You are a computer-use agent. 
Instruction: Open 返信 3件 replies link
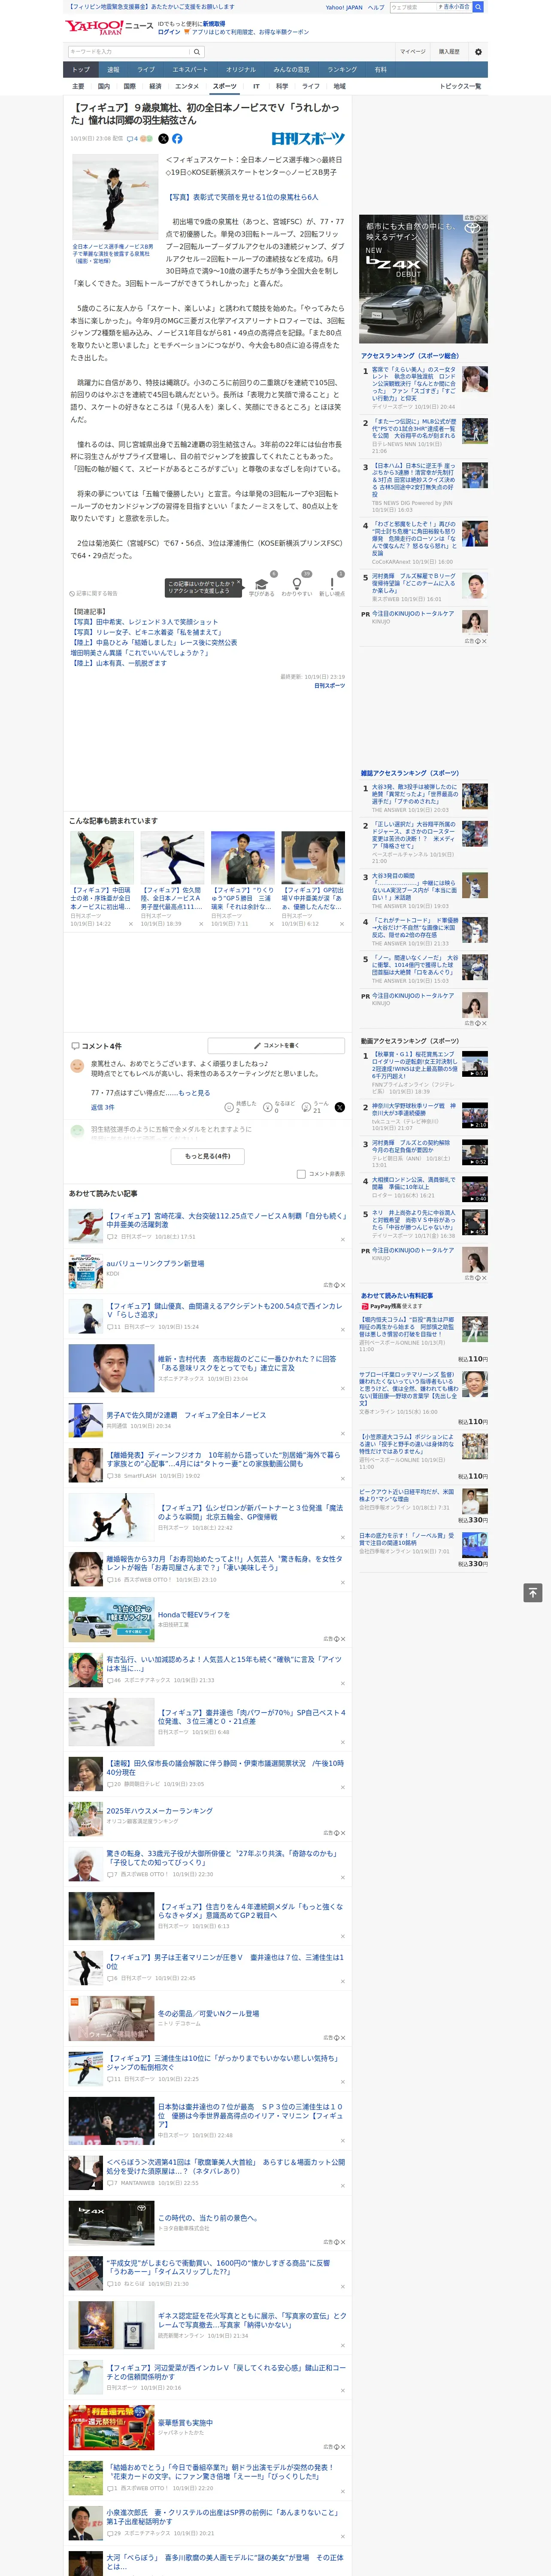[102, 1107]
